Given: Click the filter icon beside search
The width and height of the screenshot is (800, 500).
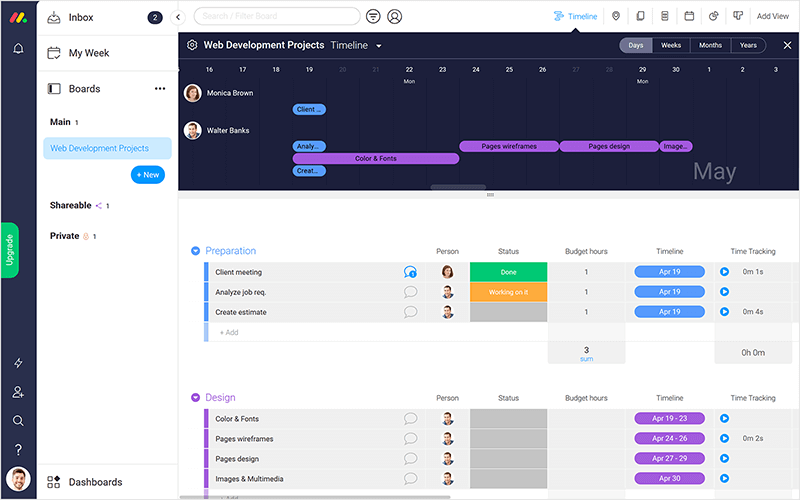Looking at the screenshot, I should coord(373,16).
